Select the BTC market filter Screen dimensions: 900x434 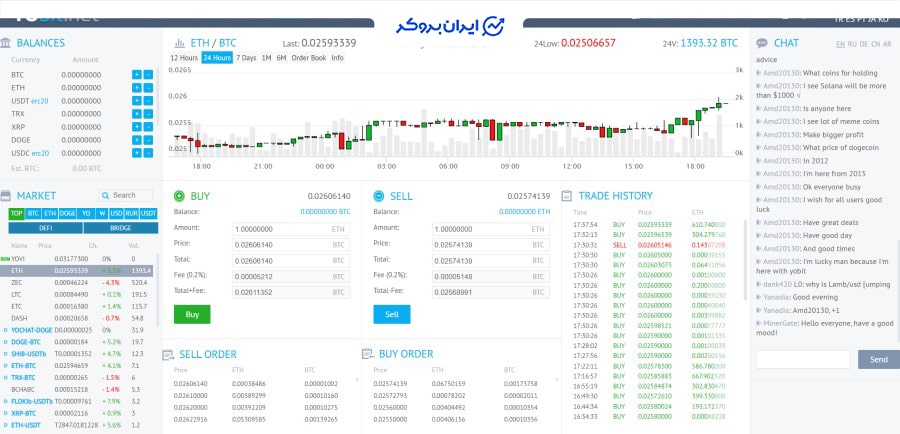tap(33, 213)
